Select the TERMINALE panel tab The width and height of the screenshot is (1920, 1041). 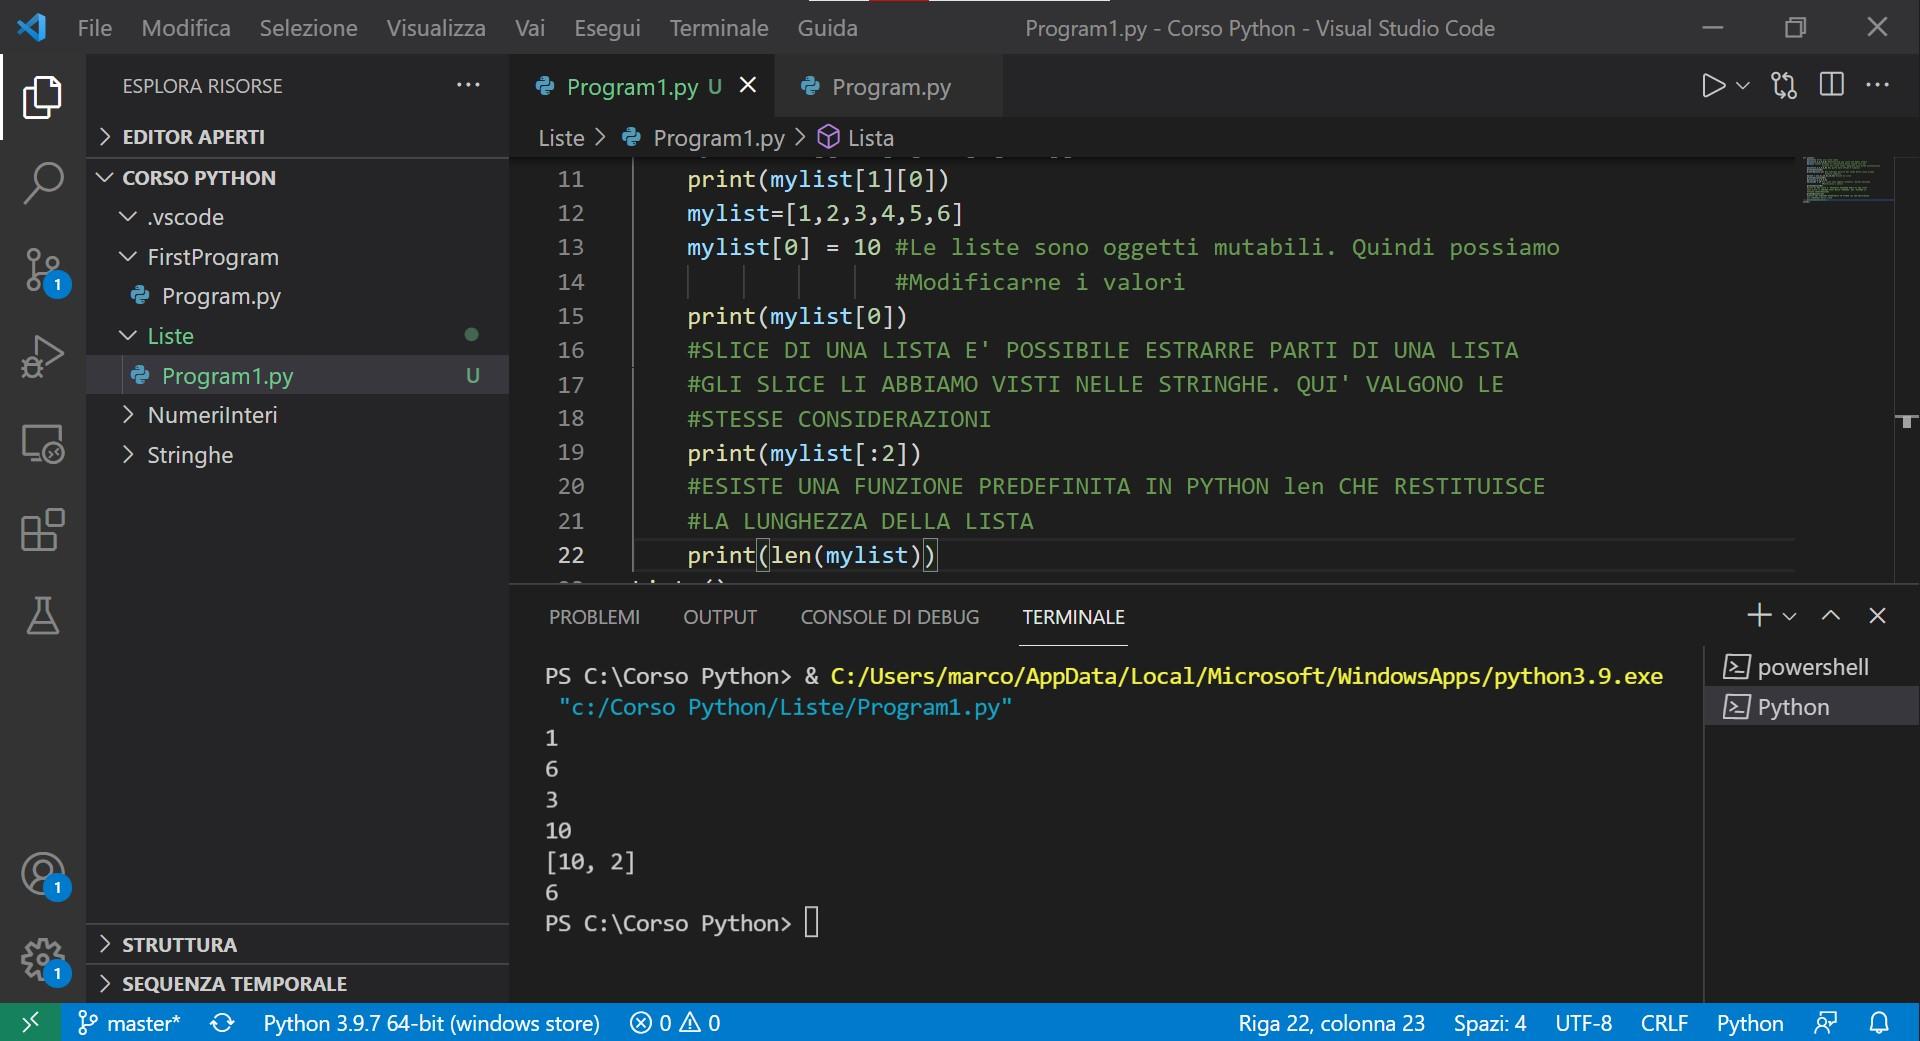[1073, 617]
